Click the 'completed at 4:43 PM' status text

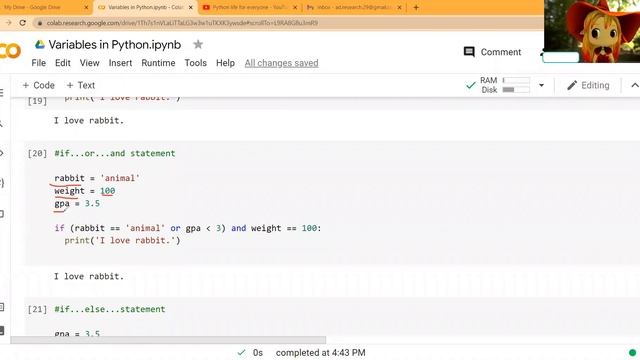point(320,353)
